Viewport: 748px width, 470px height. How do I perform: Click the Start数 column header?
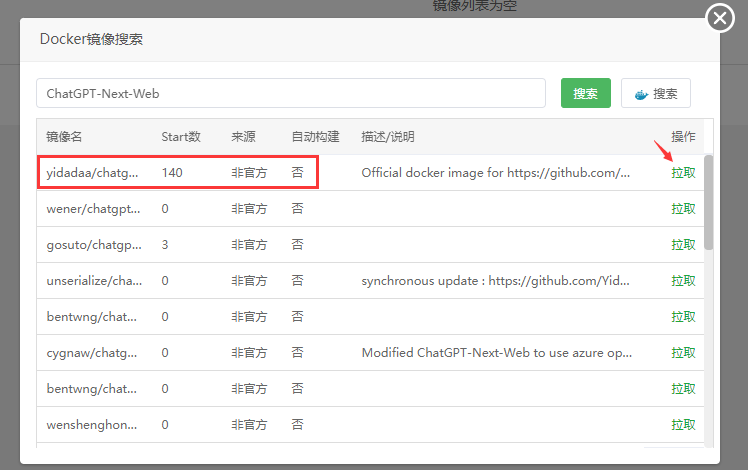click(181, 137)
